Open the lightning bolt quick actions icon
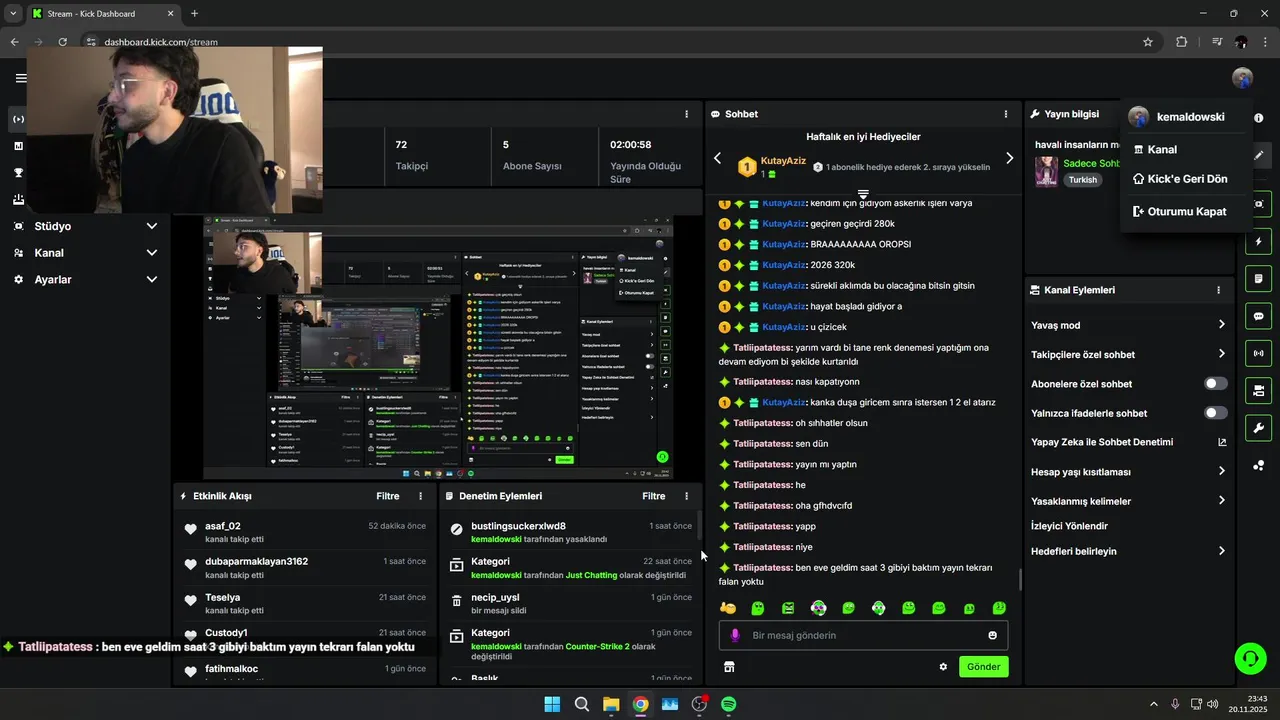The height and width of the screenshot is (720, 1280). click(1259, 242)
